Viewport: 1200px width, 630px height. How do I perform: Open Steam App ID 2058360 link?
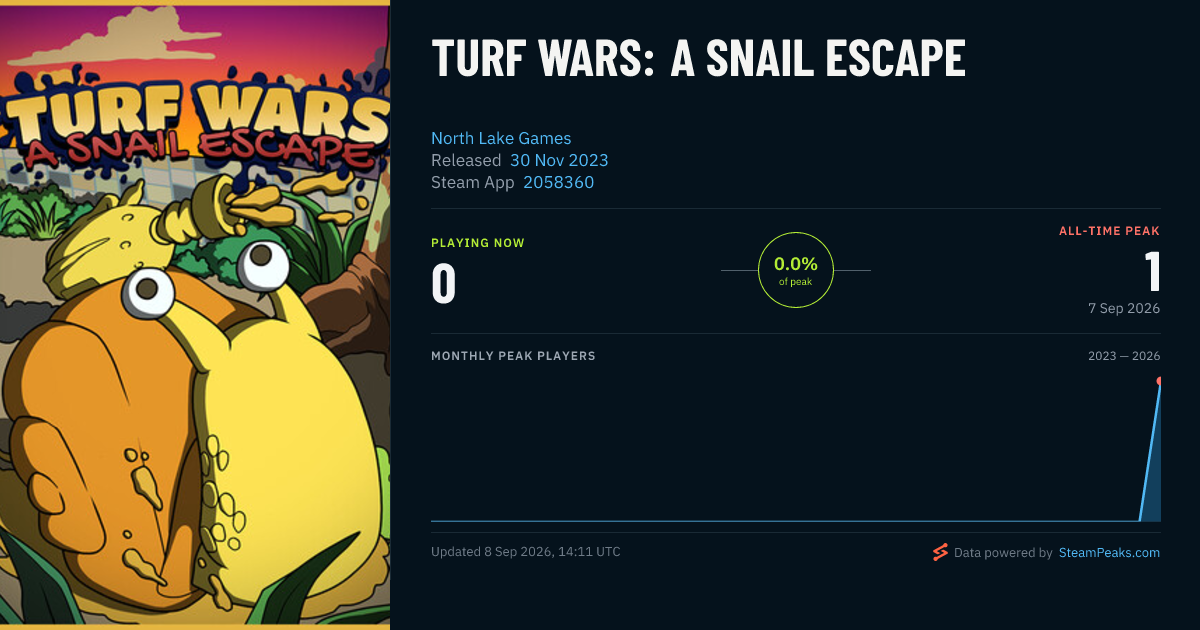[558, 182]
